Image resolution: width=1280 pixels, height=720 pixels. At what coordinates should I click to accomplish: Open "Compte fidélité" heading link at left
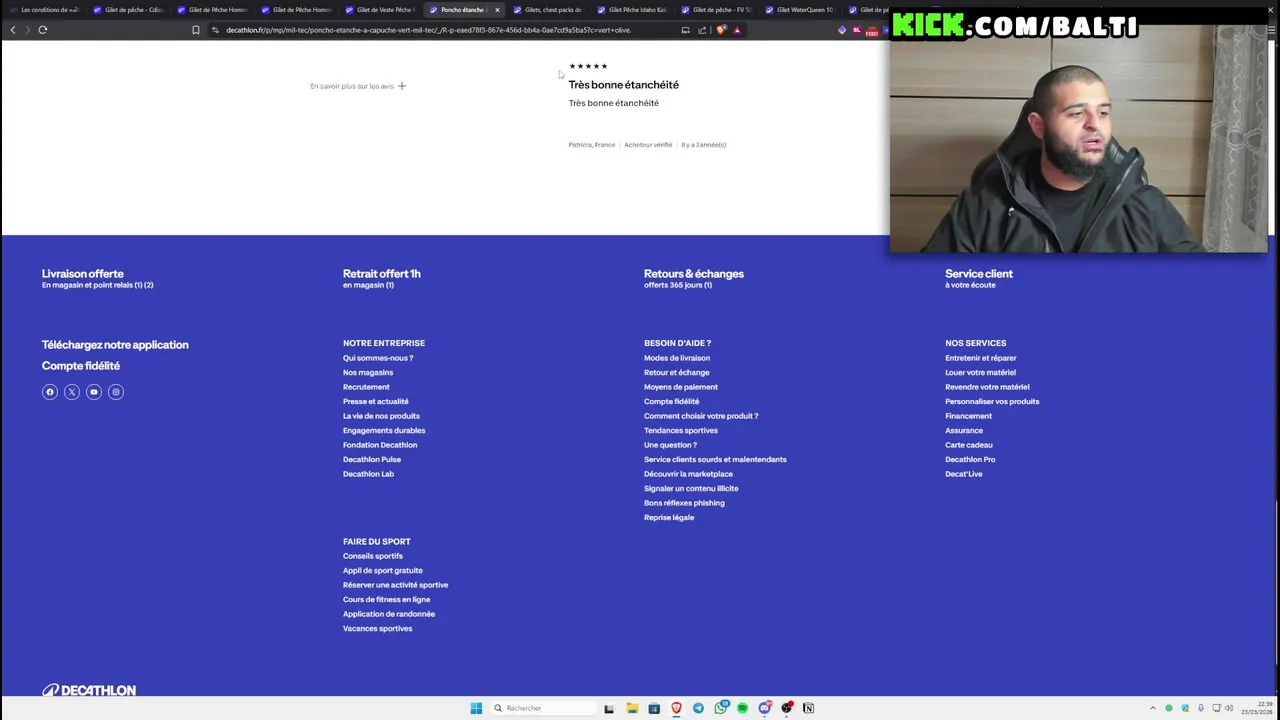point(81,366)
